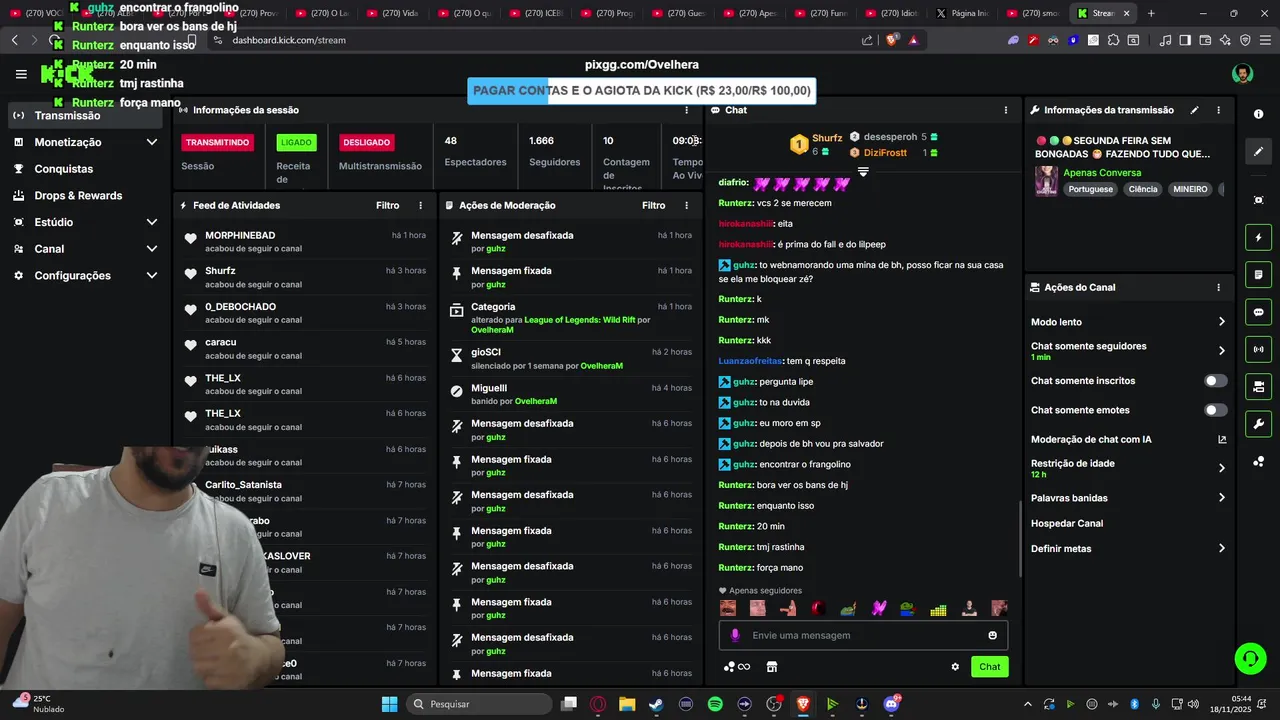Open the hamburger sidebar menu

tap(21, 74)
